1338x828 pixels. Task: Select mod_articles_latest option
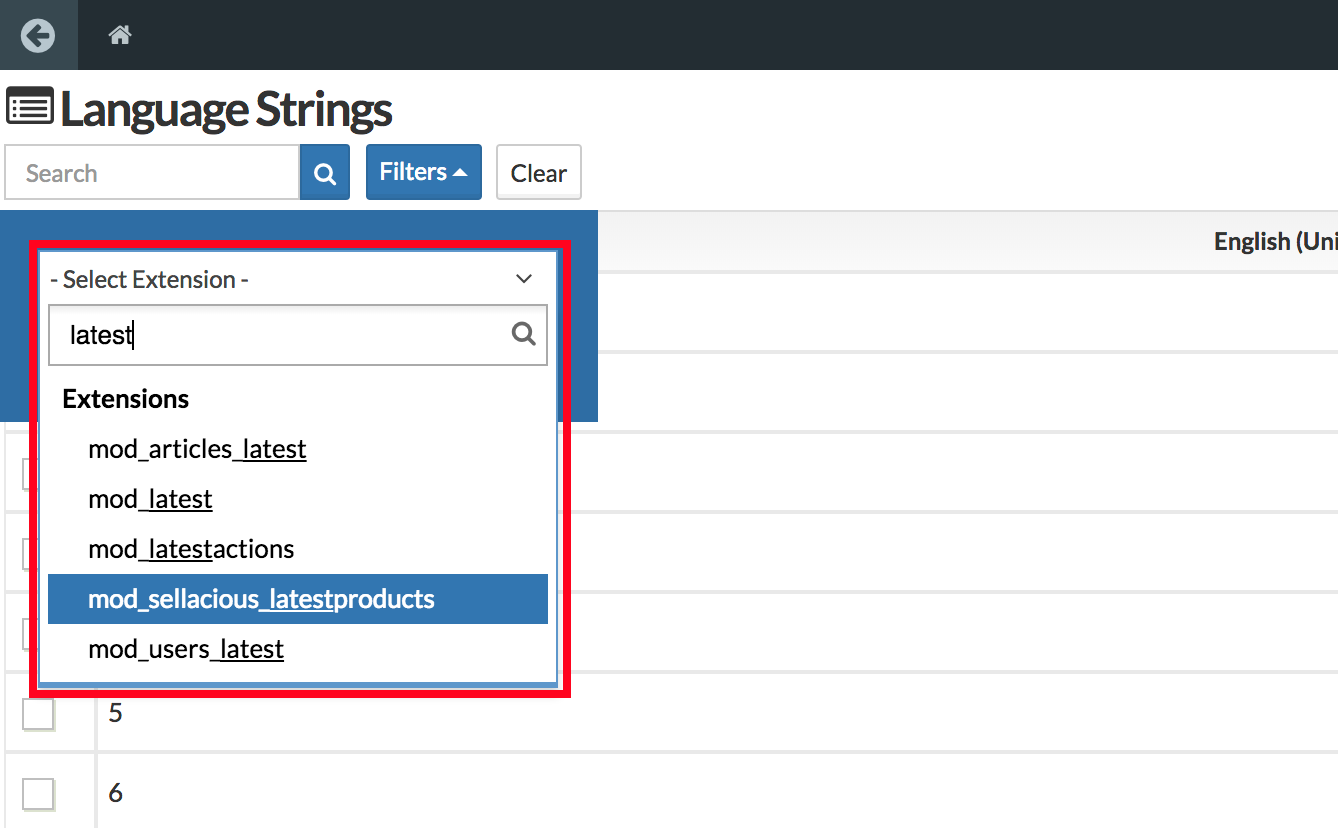[298, 449]
